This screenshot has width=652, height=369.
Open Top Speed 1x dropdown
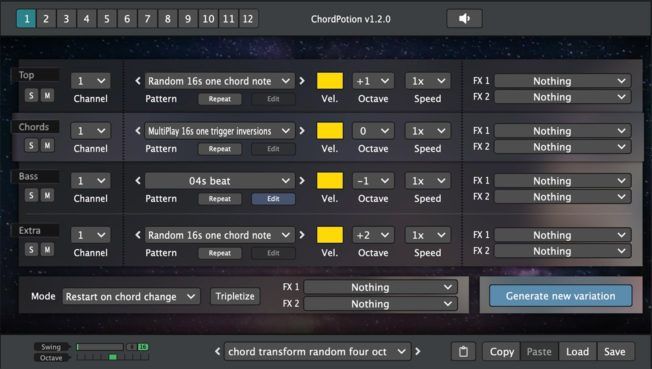coord(428,81)
